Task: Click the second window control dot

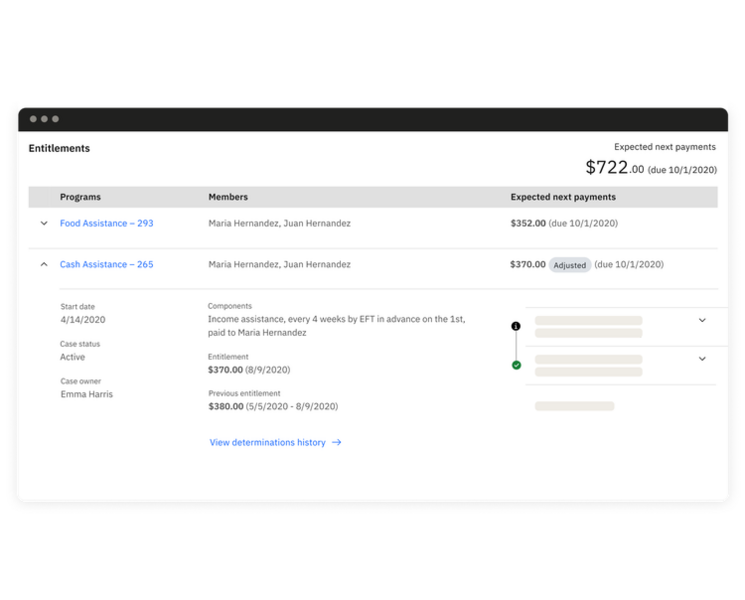Action: 44,119
